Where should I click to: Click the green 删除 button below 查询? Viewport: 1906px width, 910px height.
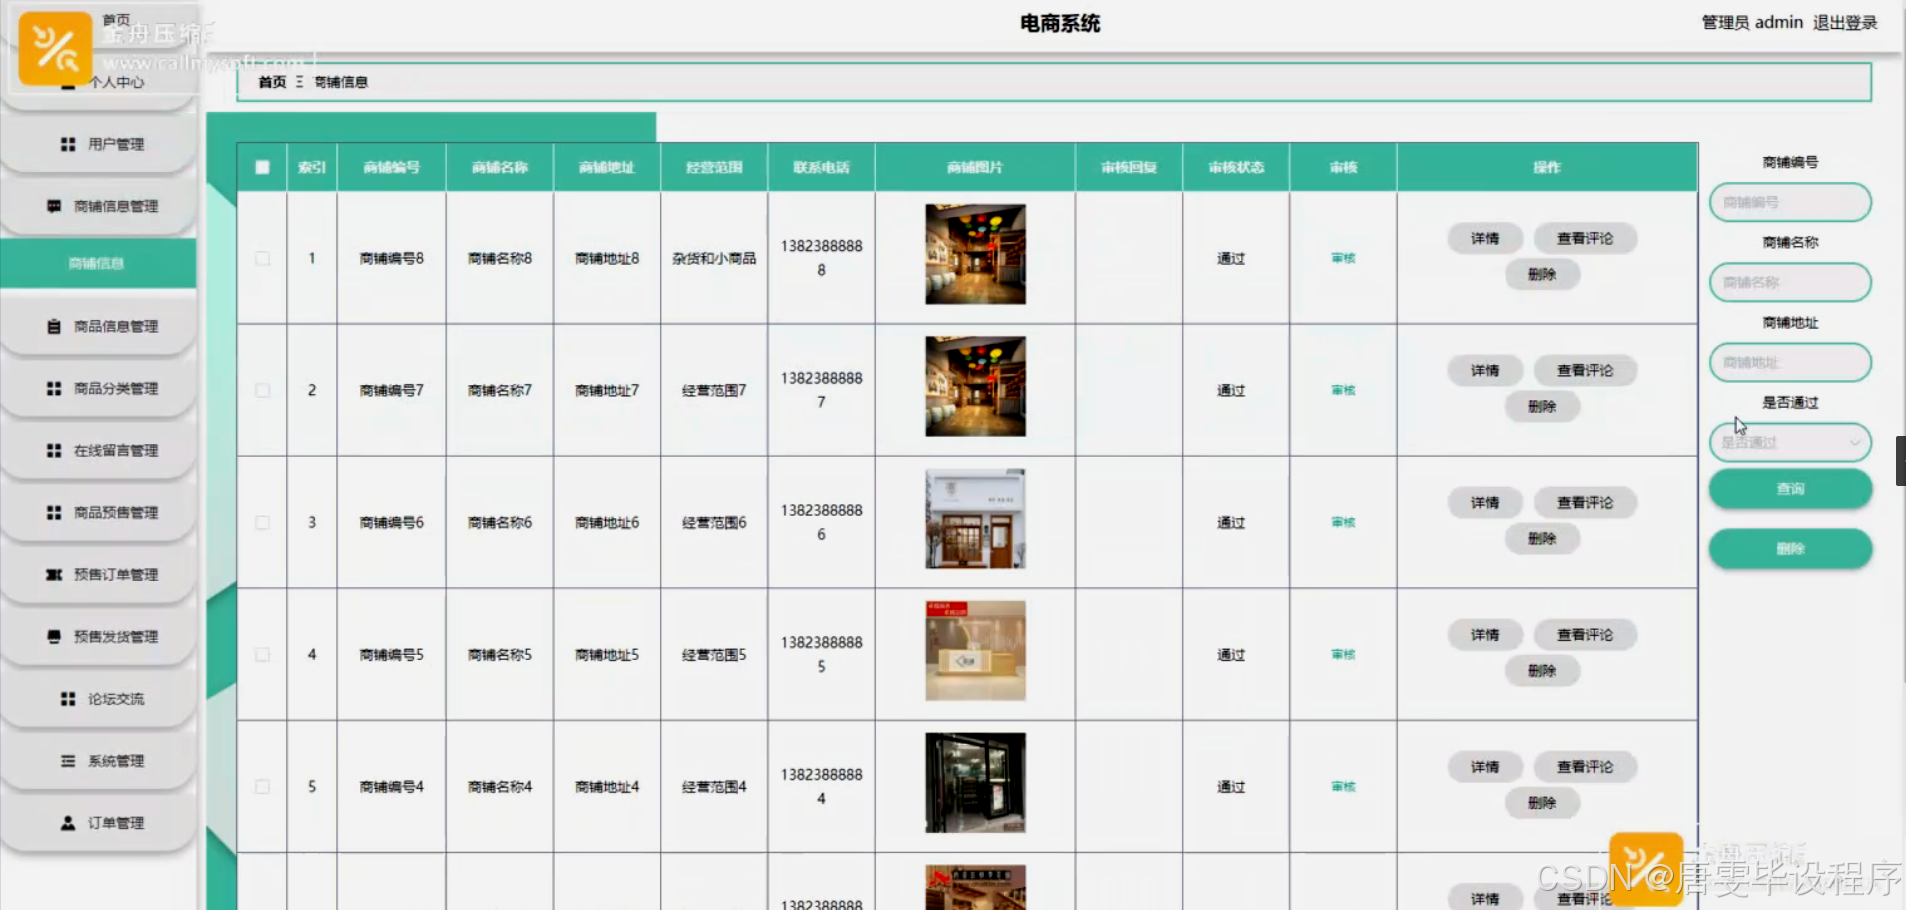[x=1790, y=548]
